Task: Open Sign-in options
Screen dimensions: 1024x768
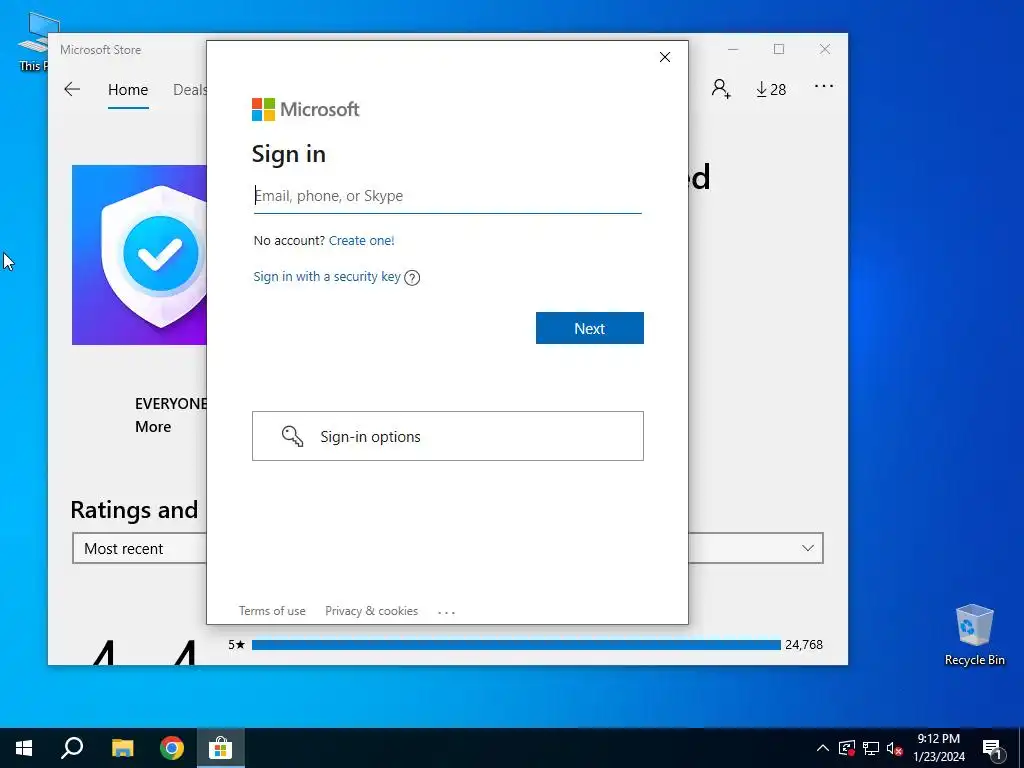Action: coord(447,436)
